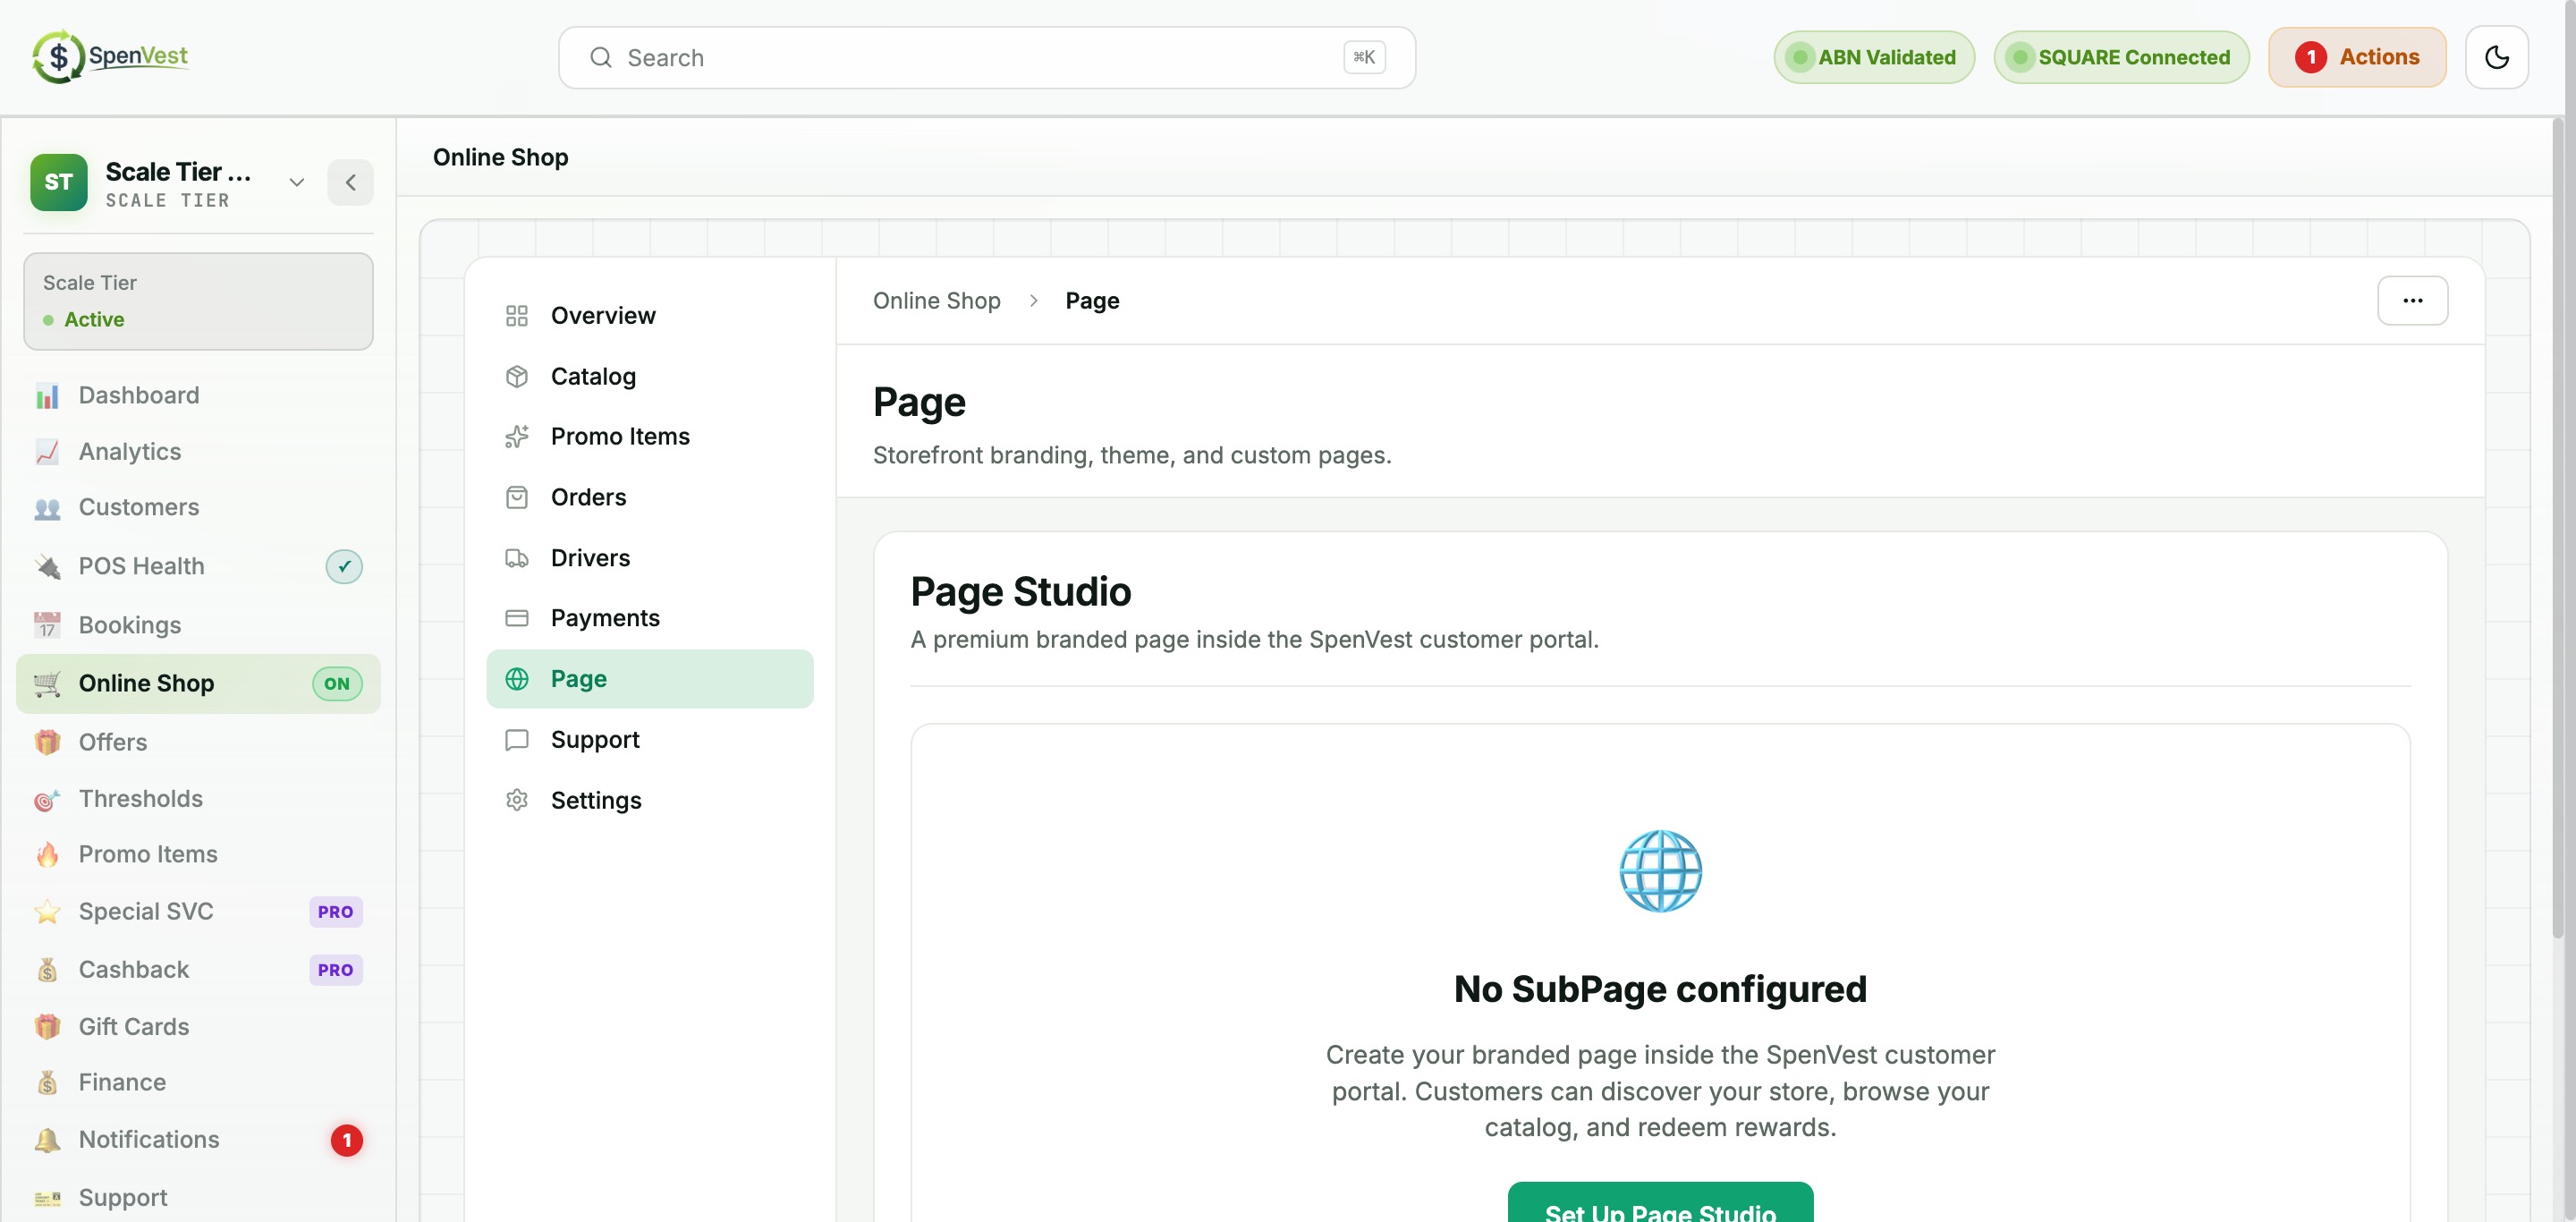The image size is (2576, 1222).
Task: Click the Thresholds target icon
Action: click(x=47, y=799)
